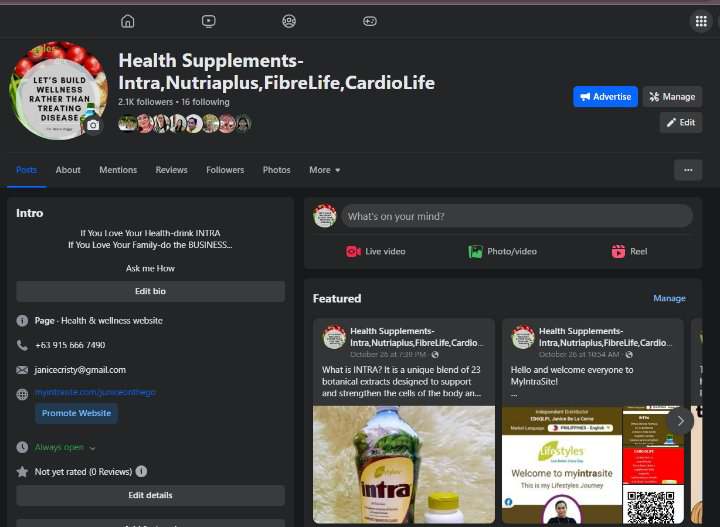The image size is (720, 527).
Task: Open the Mentions tab
Action: (118, 170)
